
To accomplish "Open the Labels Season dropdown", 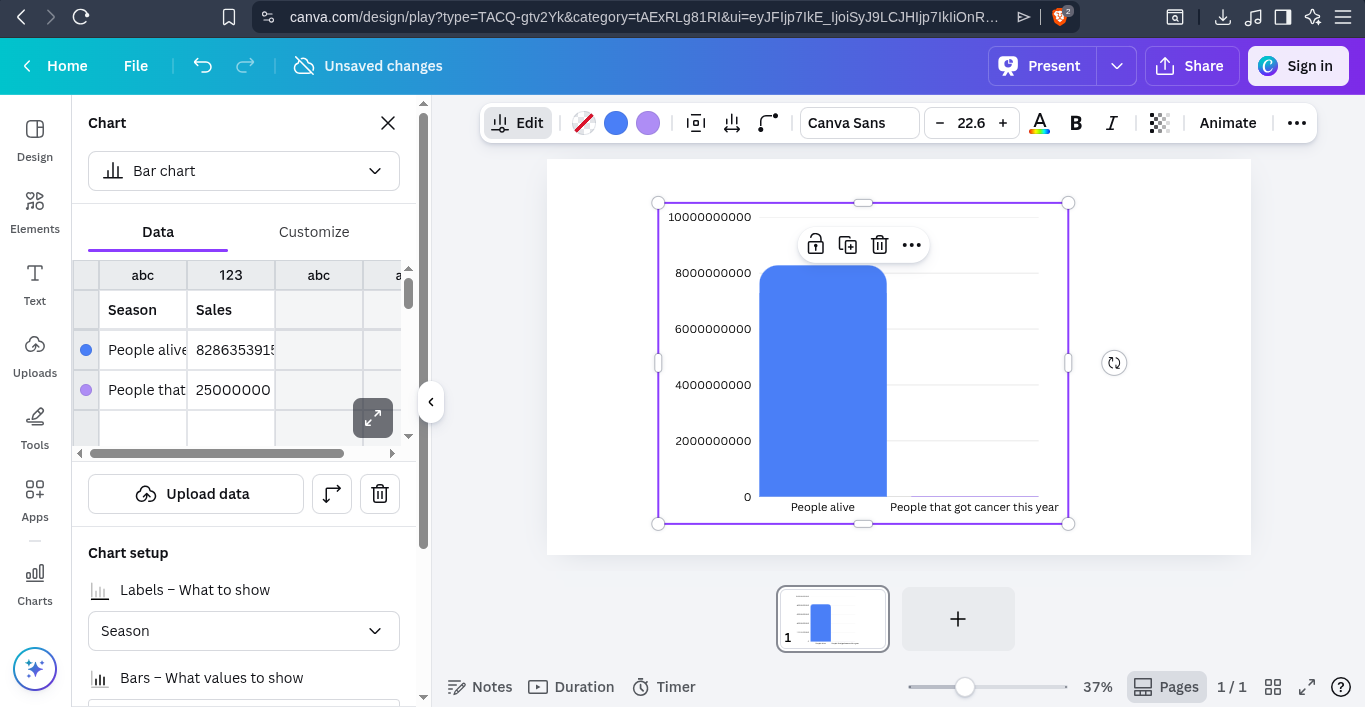I will pyautogui.click(x=244, y=631).
